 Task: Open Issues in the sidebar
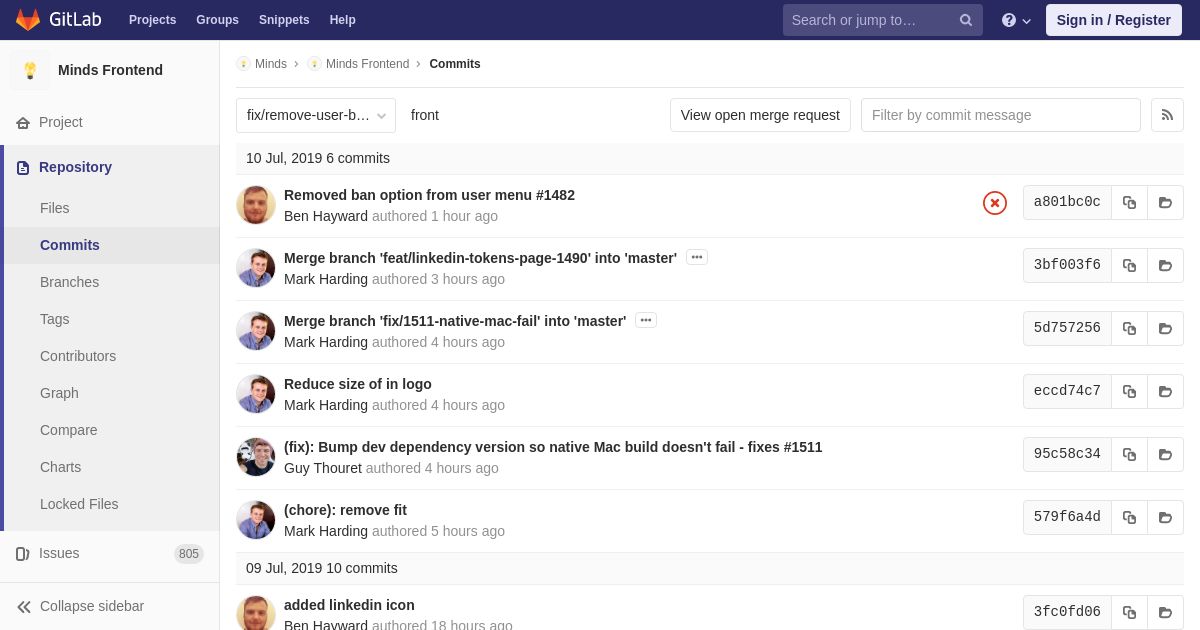point(110,553)
